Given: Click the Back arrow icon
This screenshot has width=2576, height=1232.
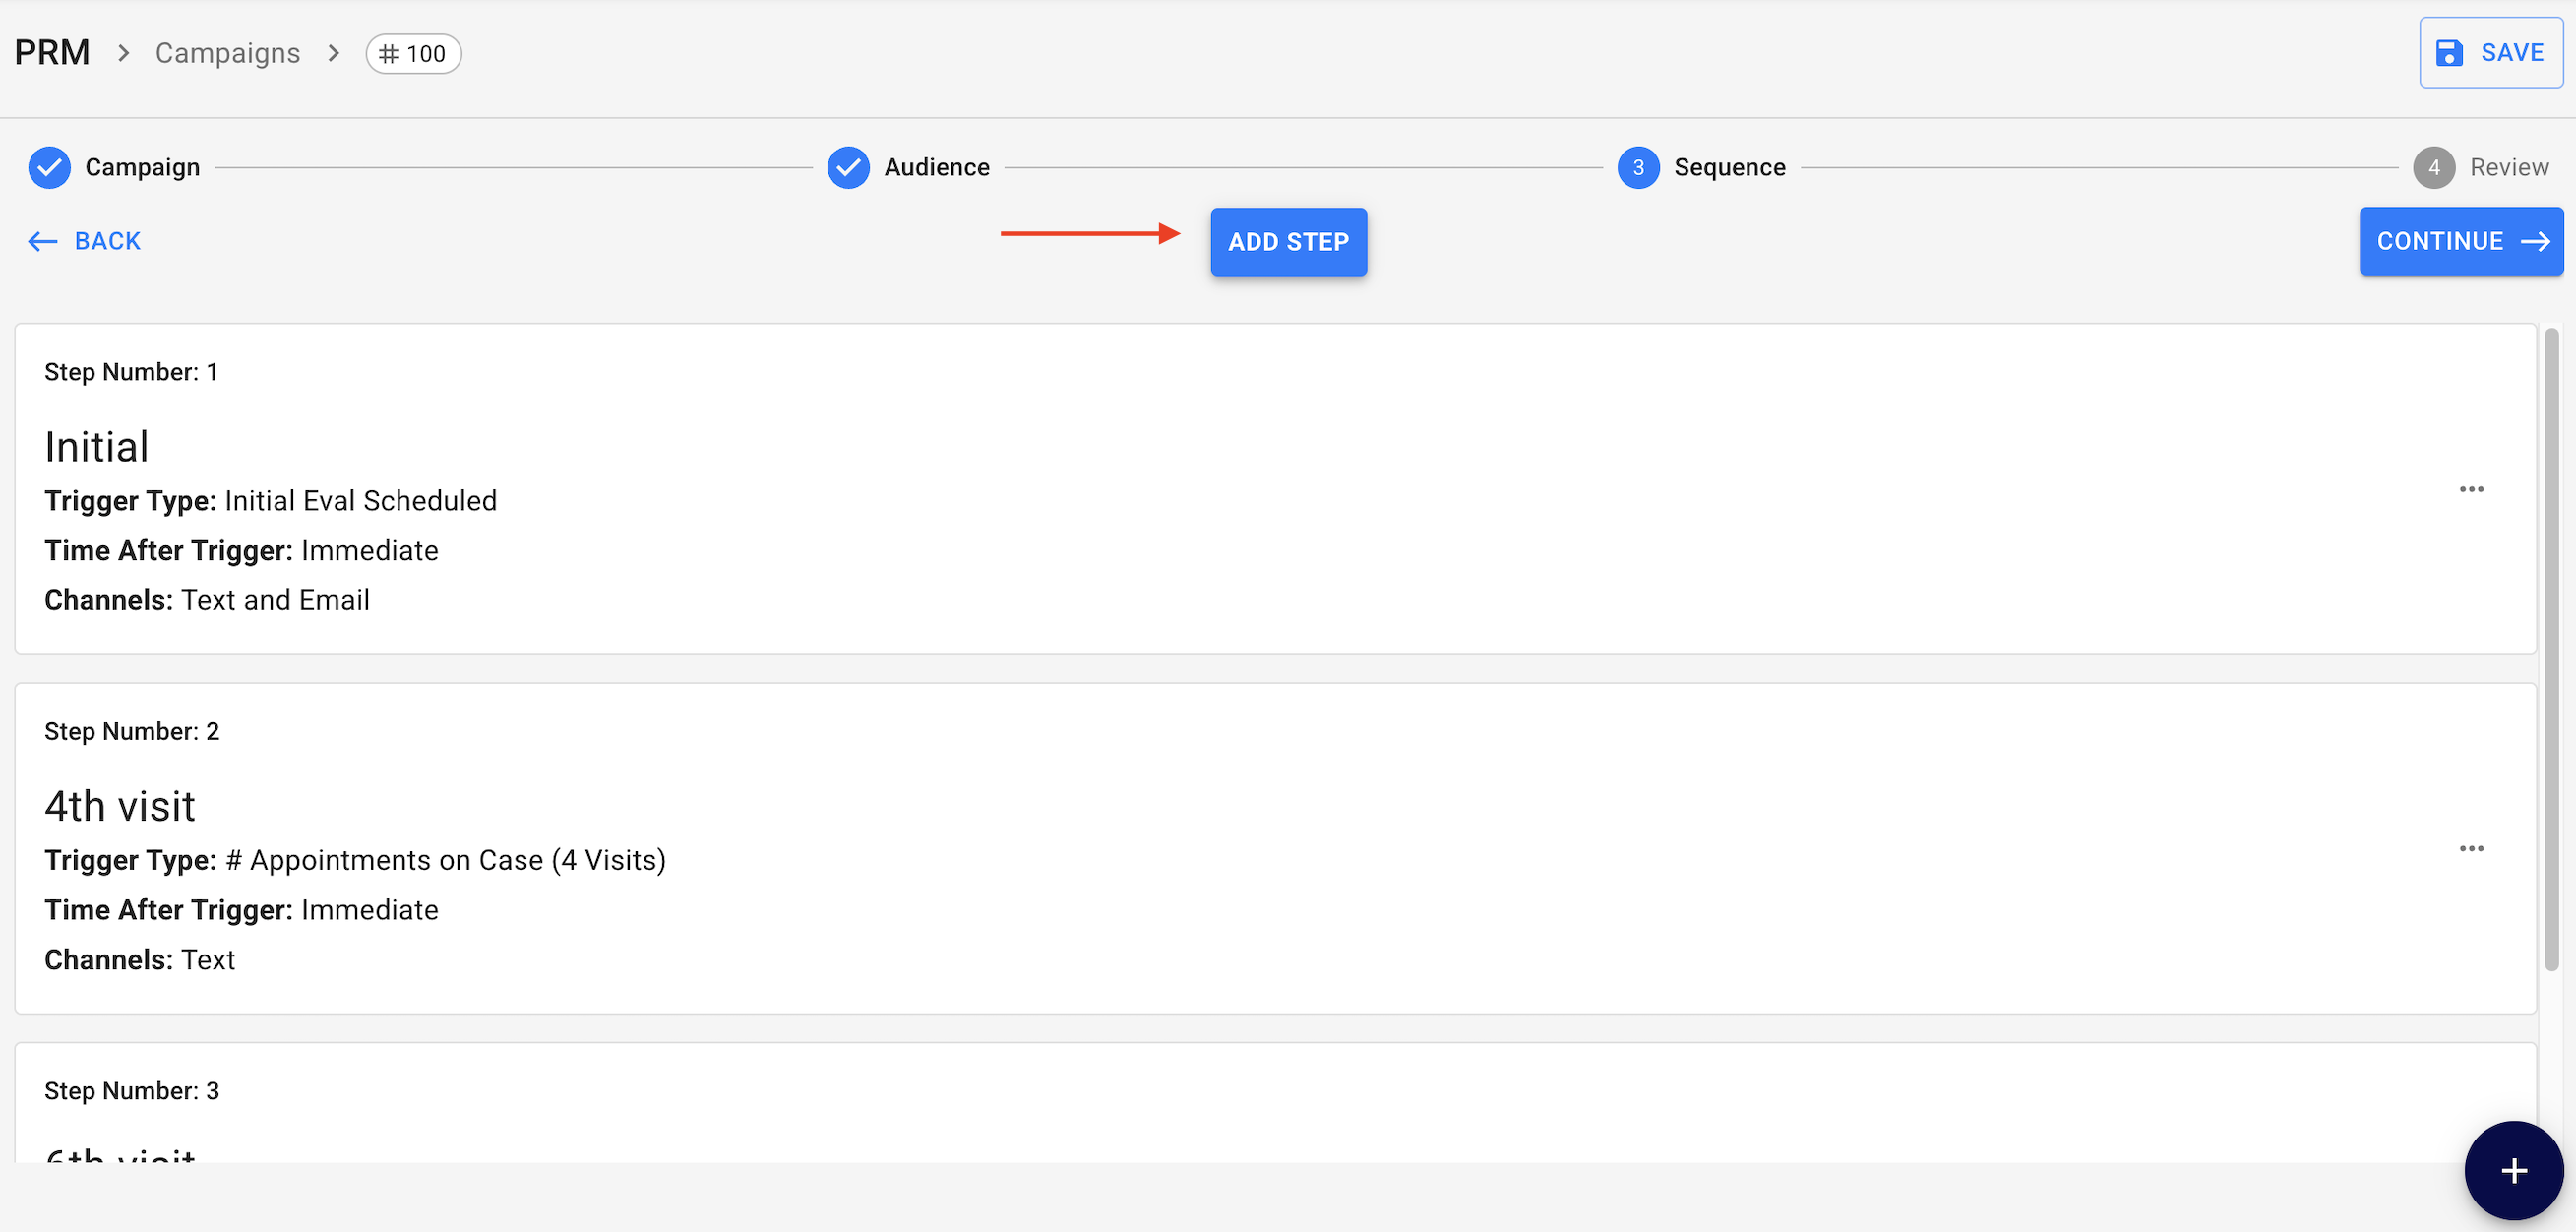Looking at the screenshot, I should click(42, 241).
